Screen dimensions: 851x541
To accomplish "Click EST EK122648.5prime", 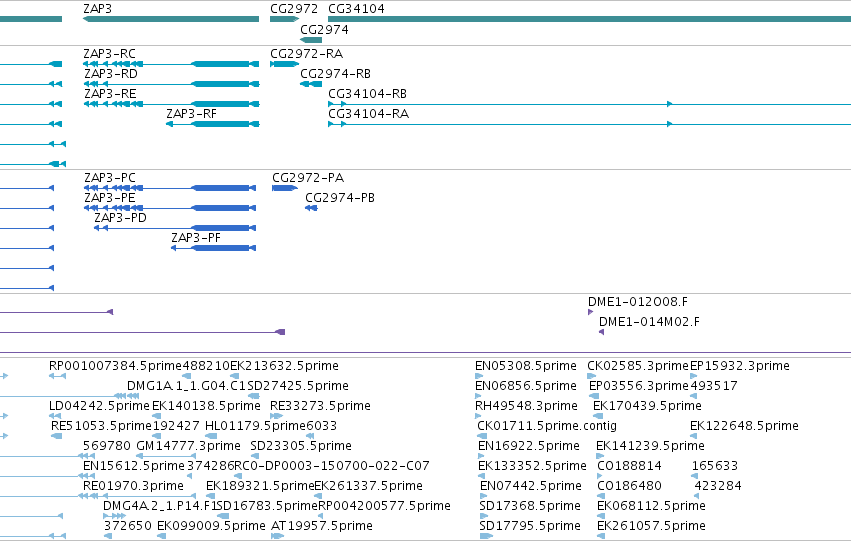I will click(x=744, y=427).
